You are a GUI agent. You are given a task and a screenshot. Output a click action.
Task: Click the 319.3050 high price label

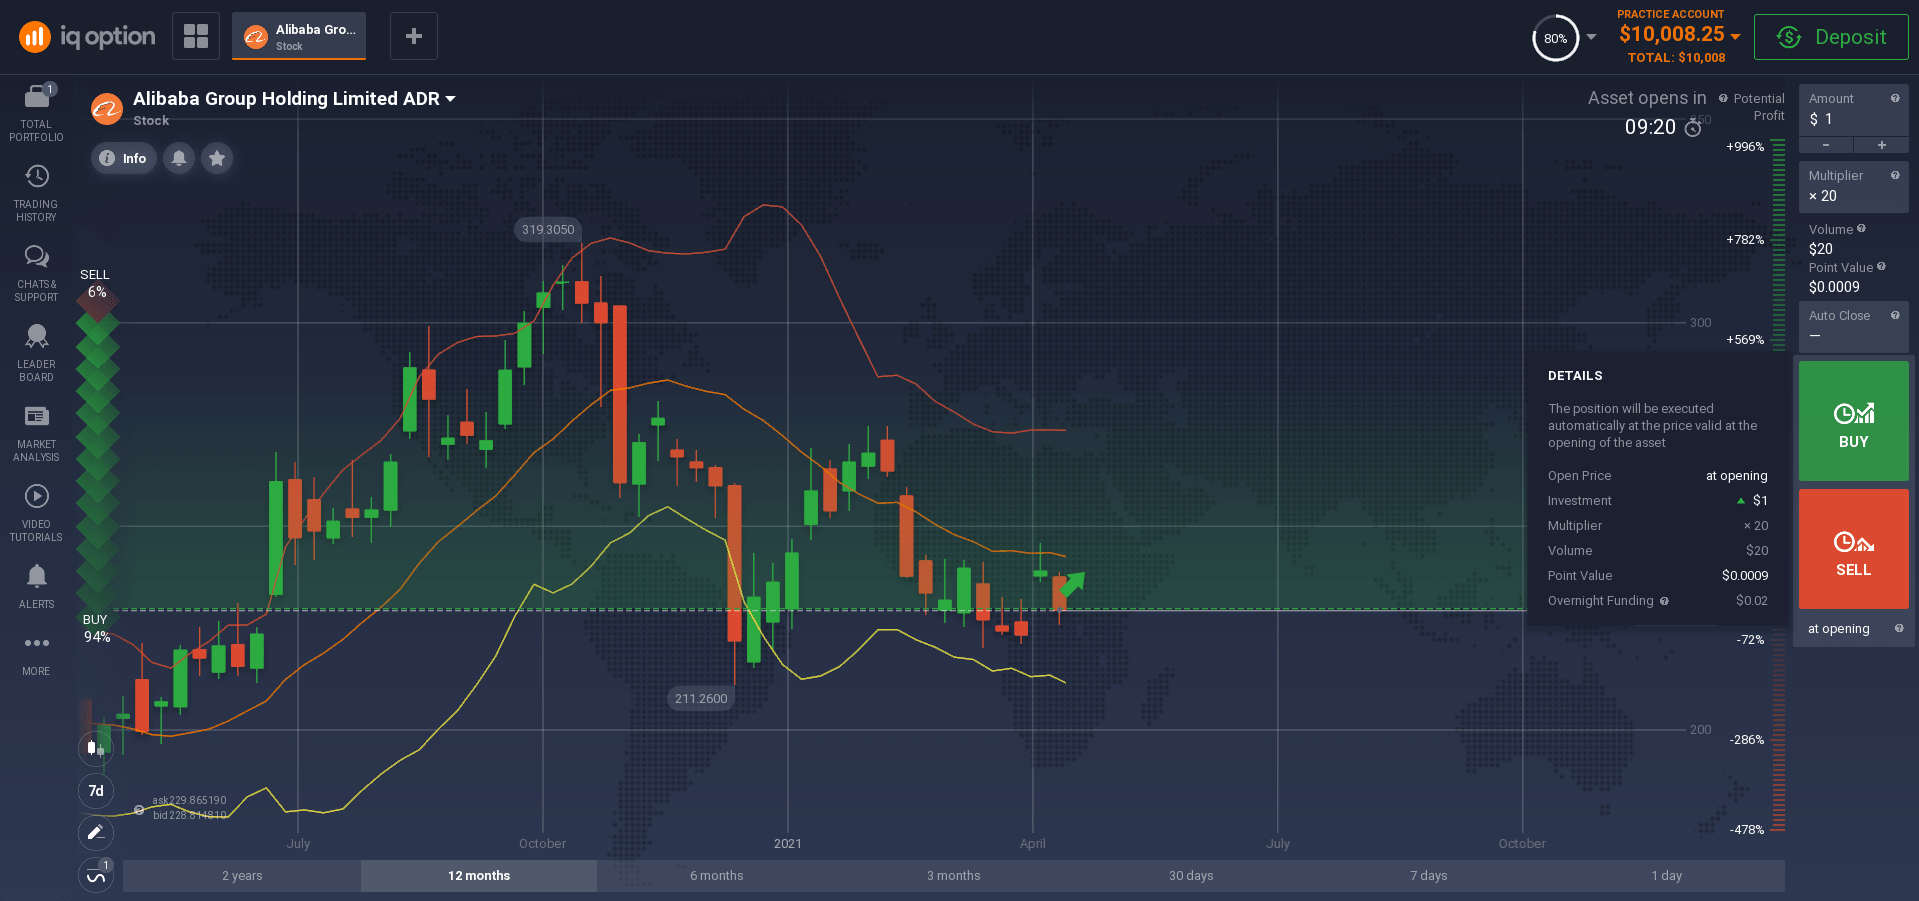tap(548, 230)
